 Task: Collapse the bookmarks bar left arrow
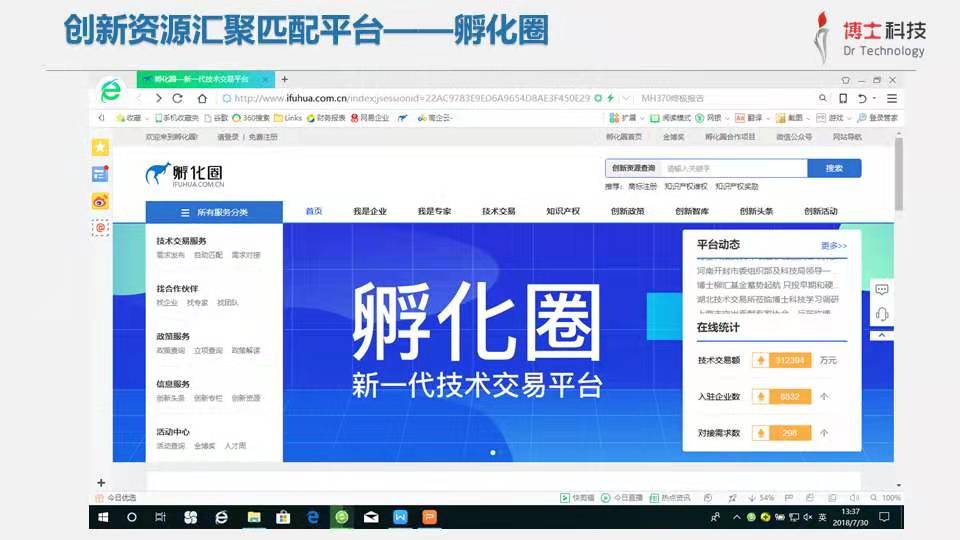102,118
